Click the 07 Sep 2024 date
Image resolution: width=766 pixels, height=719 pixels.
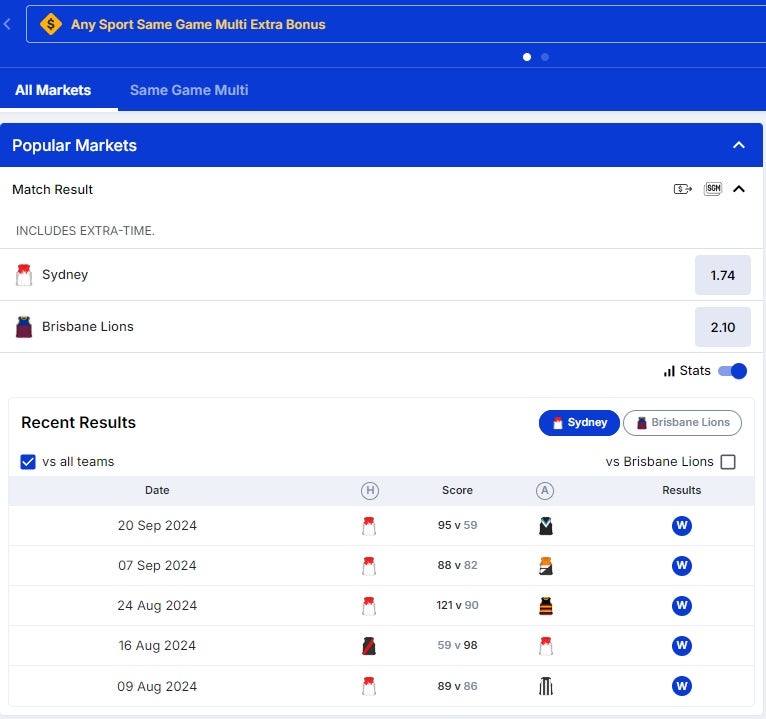click(x=157, y=566)
